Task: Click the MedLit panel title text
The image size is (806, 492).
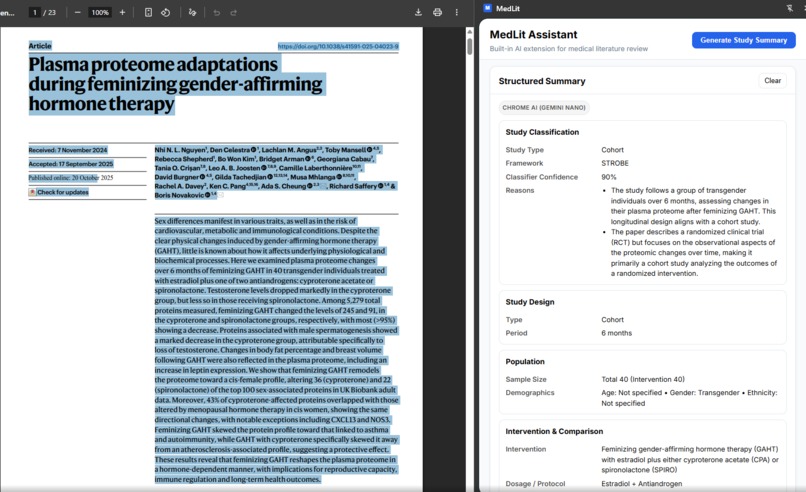Action: pyautogui.click(x=508, y=8)
